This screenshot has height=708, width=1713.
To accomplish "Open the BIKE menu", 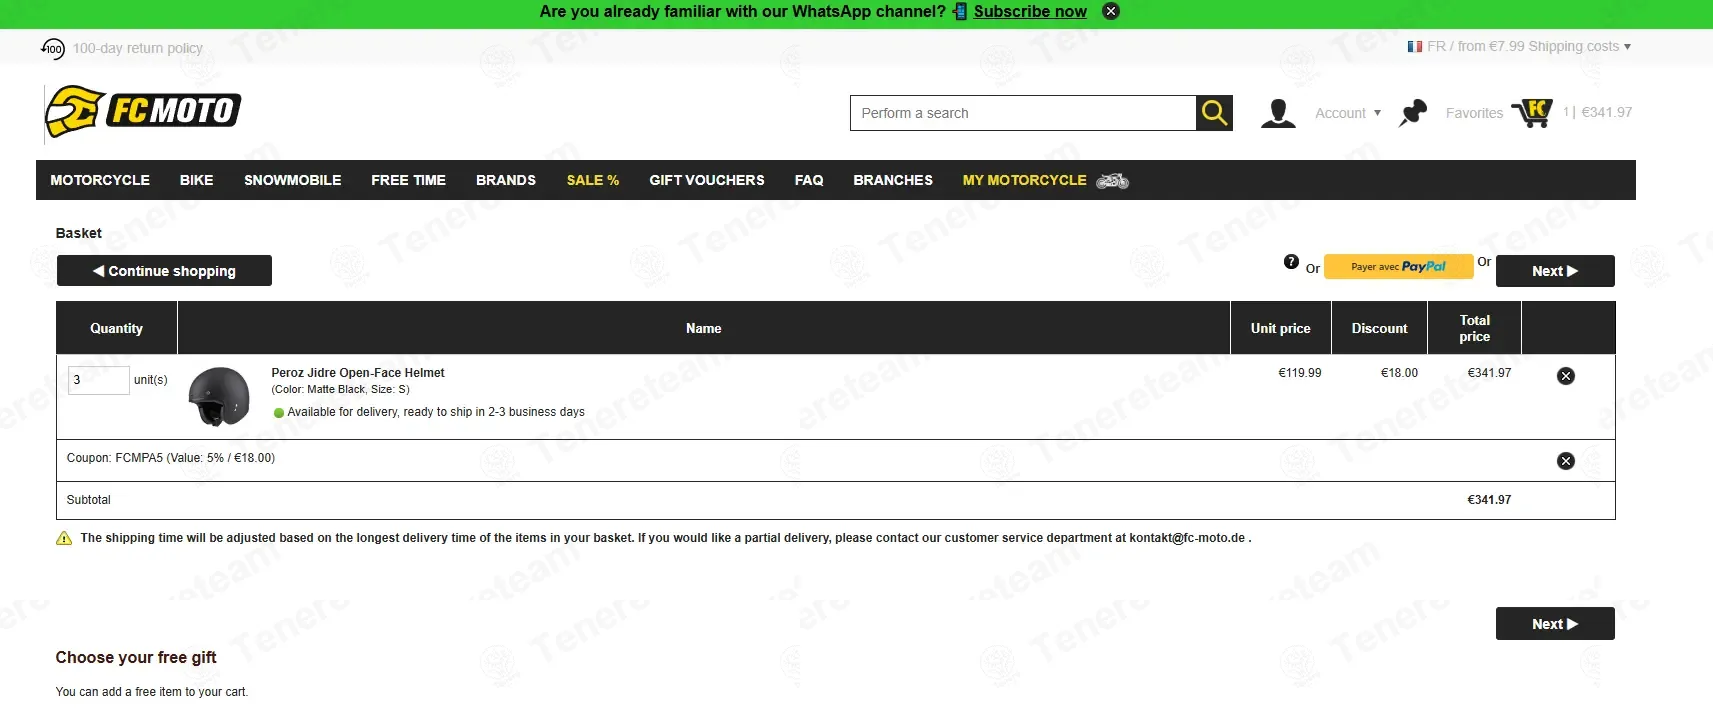I will [x=196, y=180].
